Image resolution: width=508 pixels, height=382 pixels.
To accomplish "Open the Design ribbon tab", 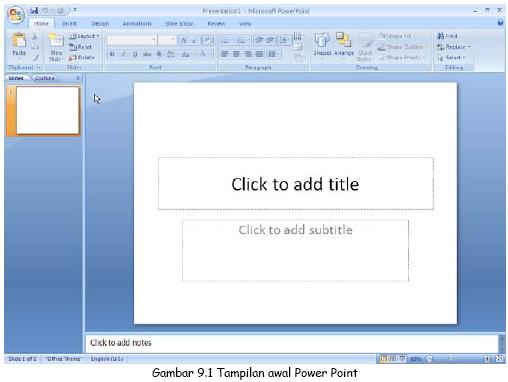I will pyautogui.click(x=100, y=24).
